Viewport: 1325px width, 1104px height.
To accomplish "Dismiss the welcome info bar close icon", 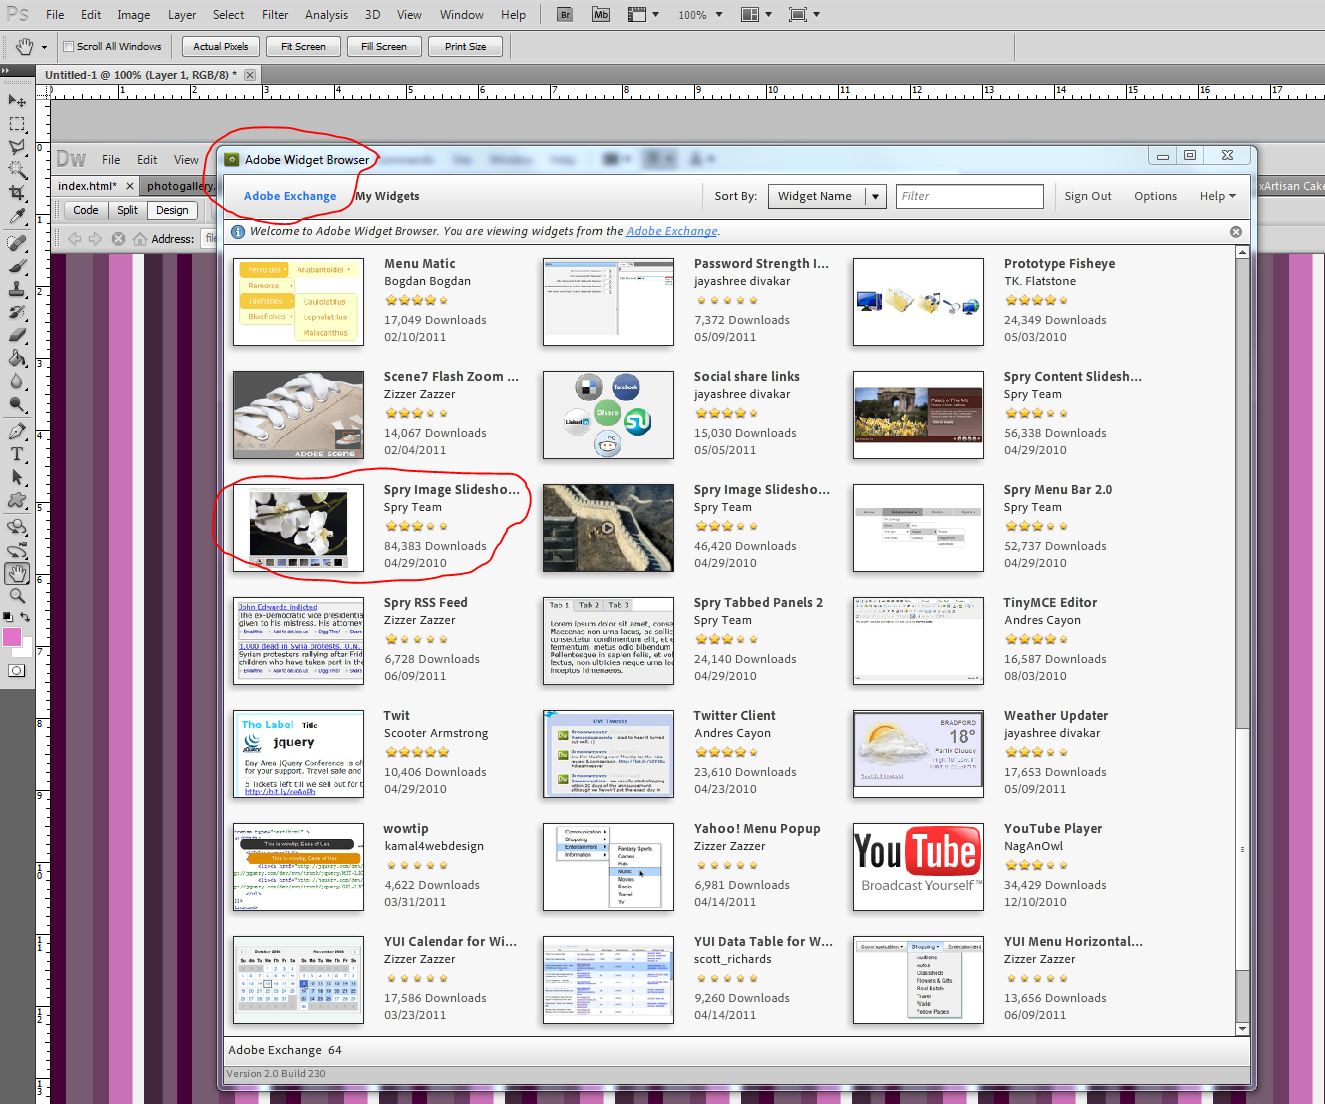I will 1236,231.
